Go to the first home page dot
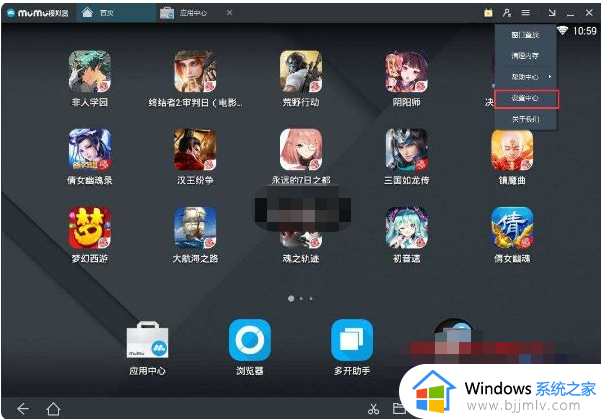This screenshot has width=601, height=419. 291,298
